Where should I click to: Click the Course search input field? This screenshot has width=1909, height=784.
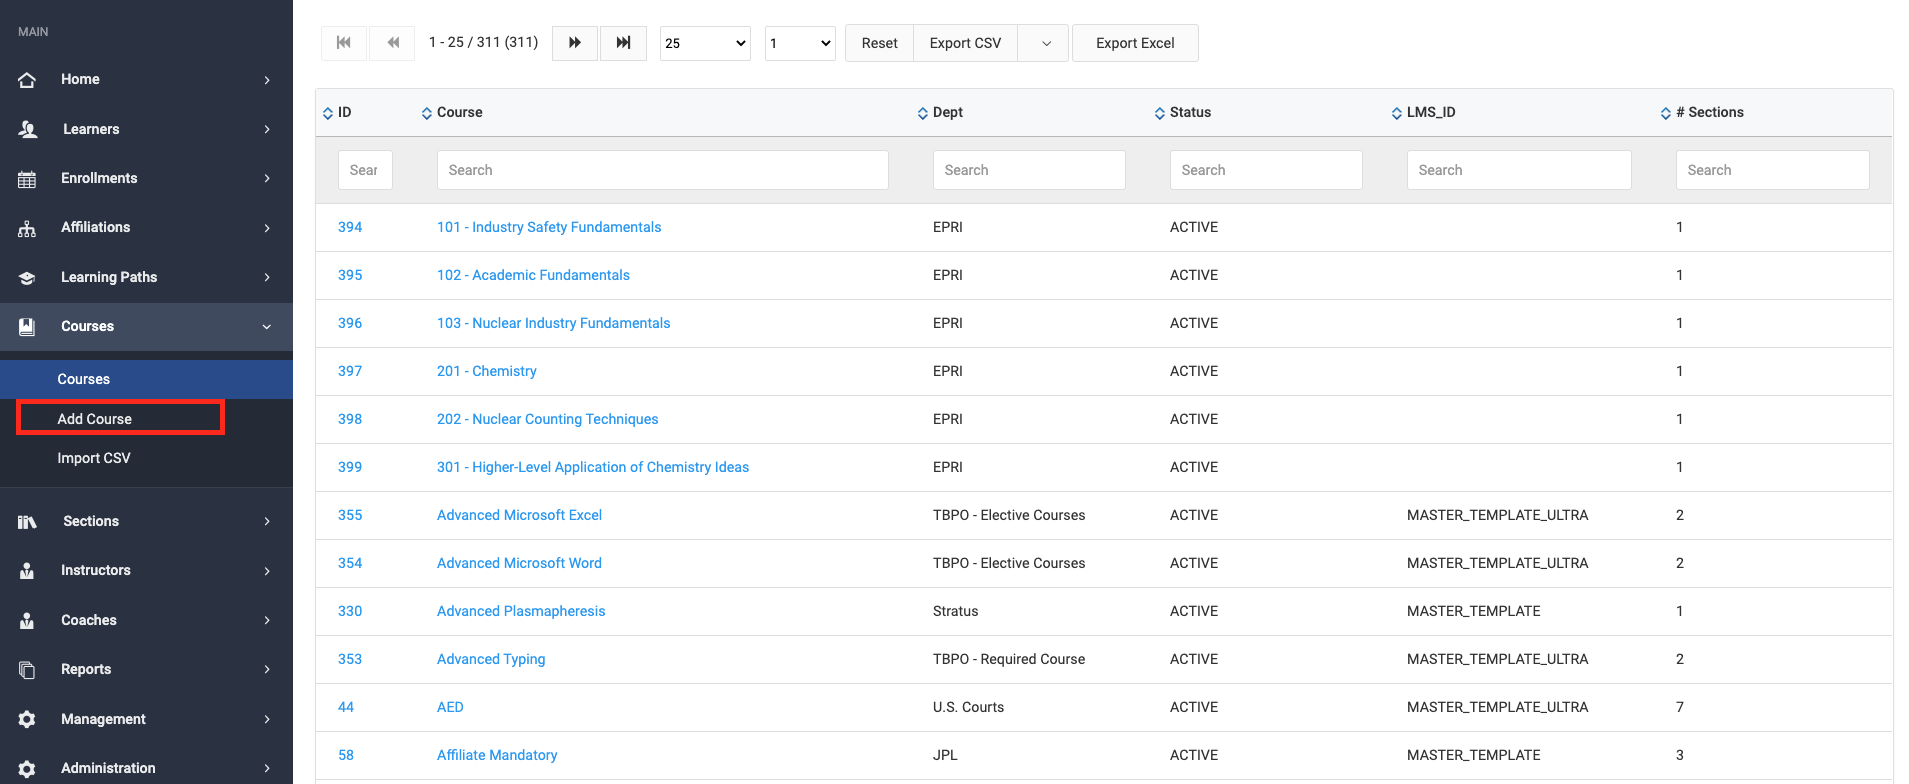tap(662, 170)
